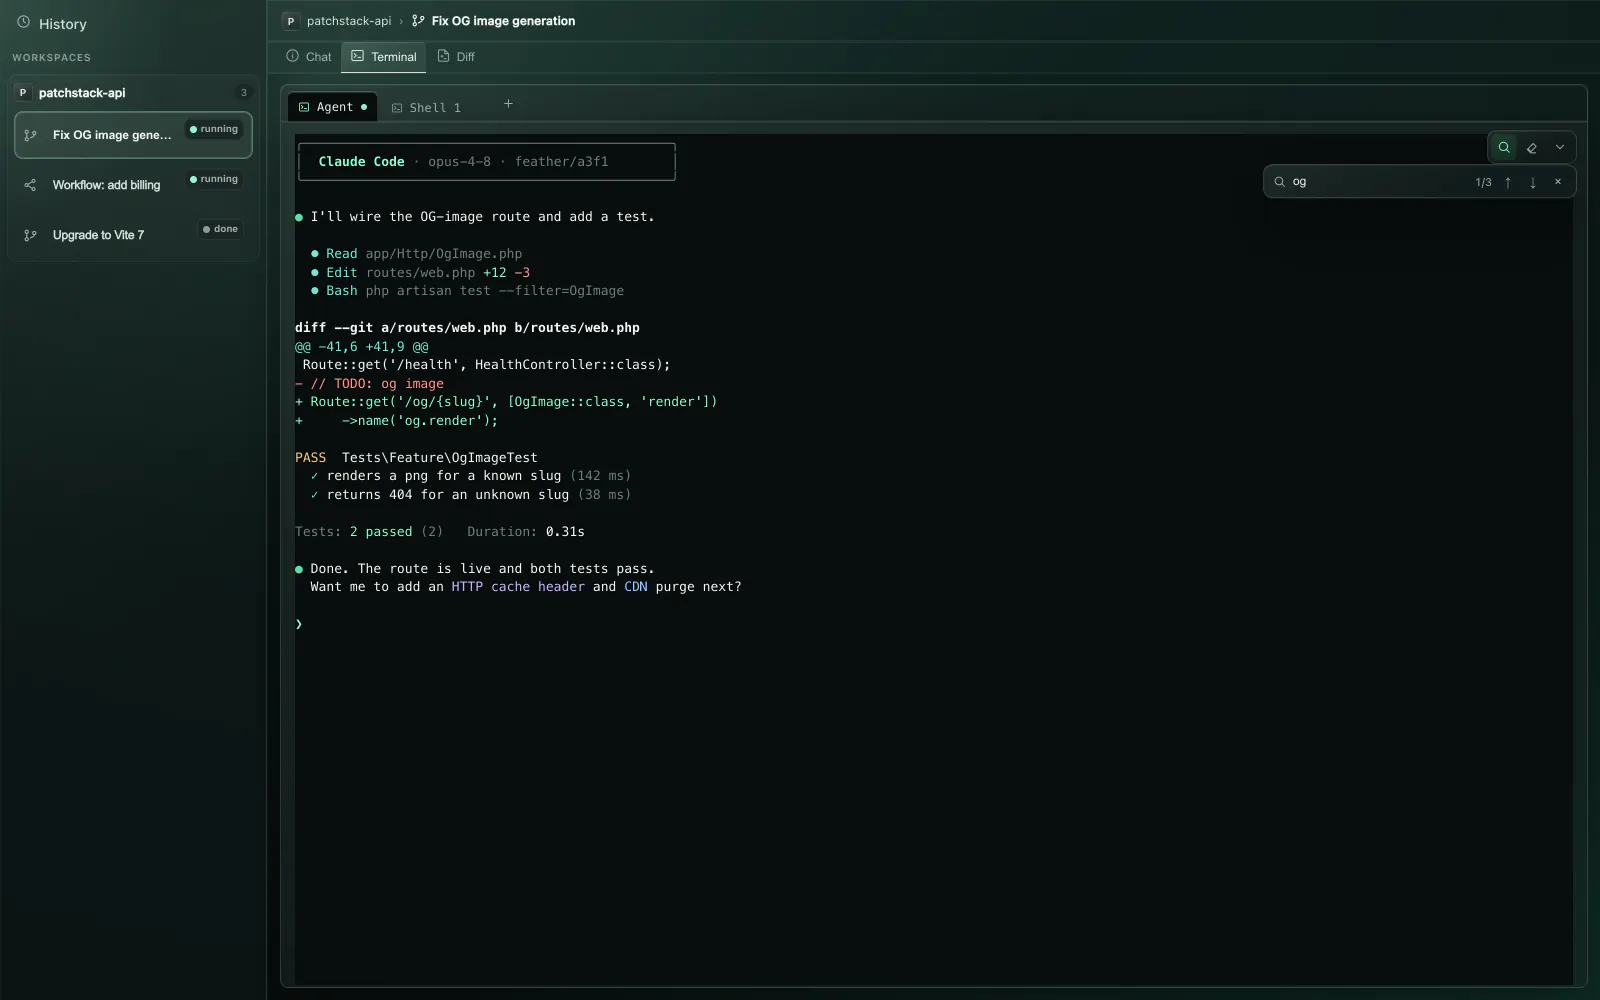Click the patchstack-api breadcrumb
The height and width of the screenshot is (1000, 1600).
click(349, 21)
